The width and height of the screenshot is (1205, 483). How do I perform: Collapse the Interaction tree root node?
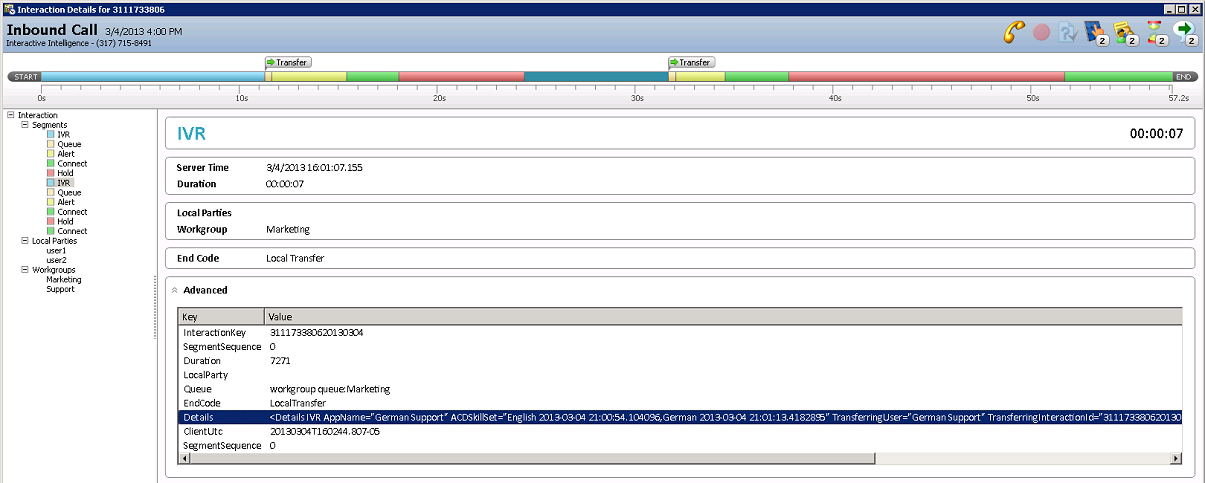click(10, 115)
